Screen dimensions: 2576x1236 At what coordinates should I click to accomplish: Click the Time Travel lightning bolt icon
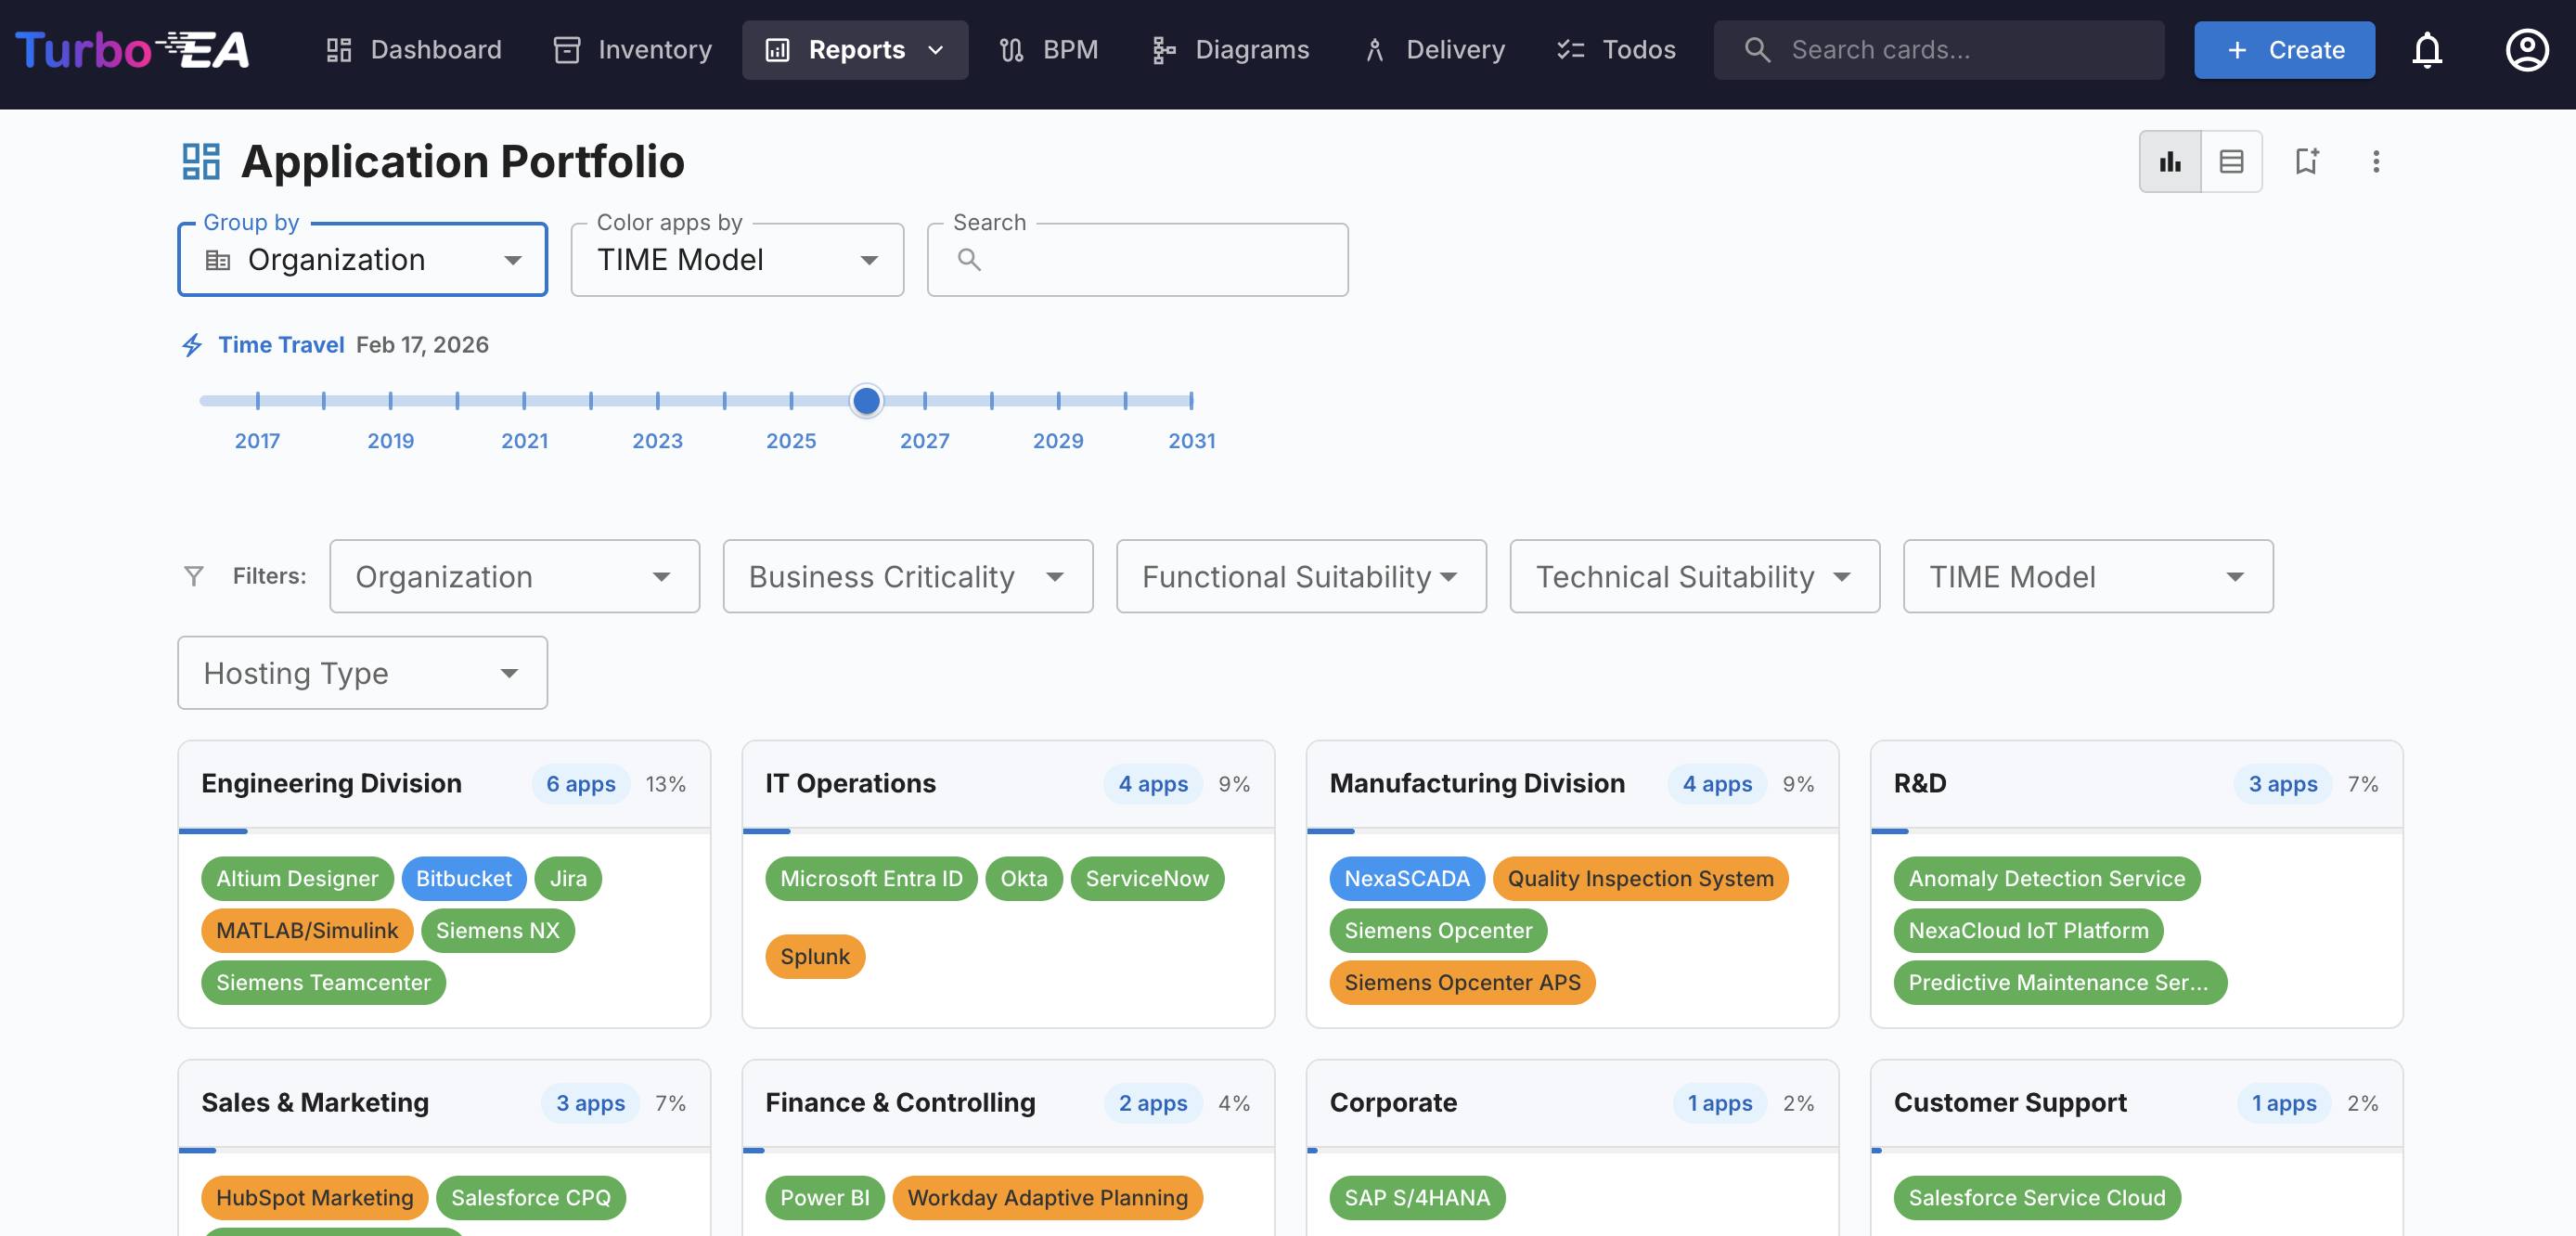192,344
